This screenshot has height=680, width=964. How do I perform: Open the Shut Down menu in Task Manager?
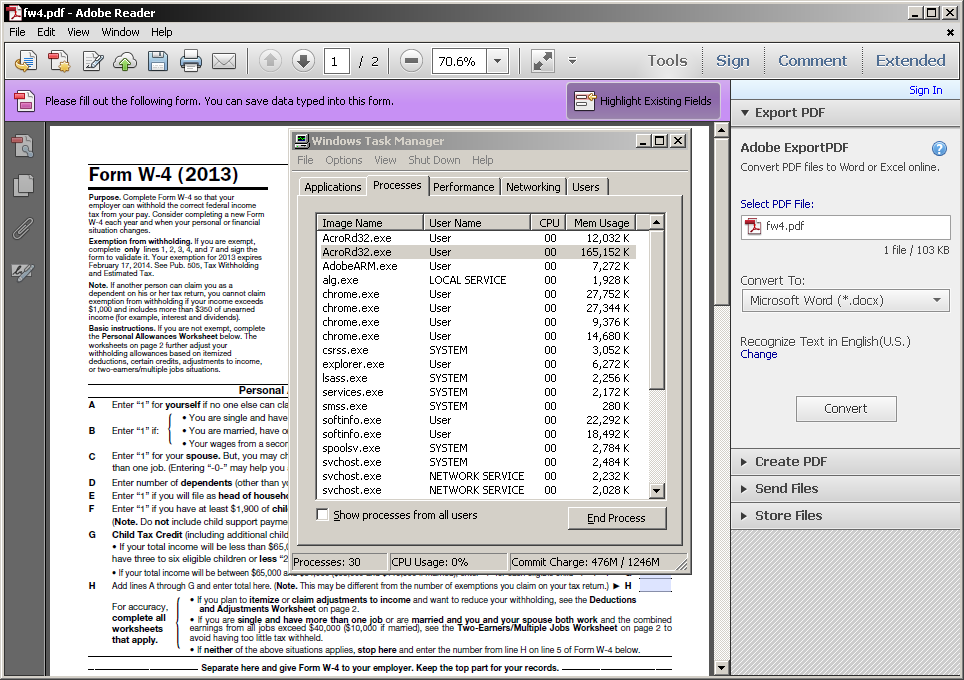pos(434,160)
